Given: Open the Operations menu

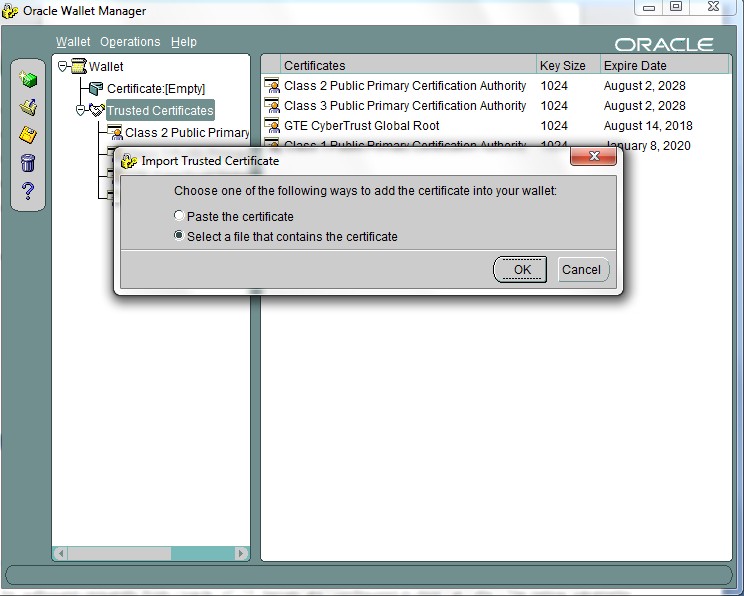Looking at the screenshot, I should click(x=130, y=42).
